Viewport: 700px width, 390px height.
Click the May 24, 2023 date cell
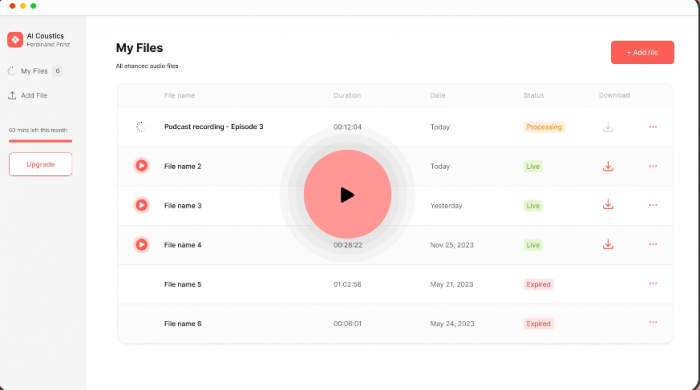452,324
